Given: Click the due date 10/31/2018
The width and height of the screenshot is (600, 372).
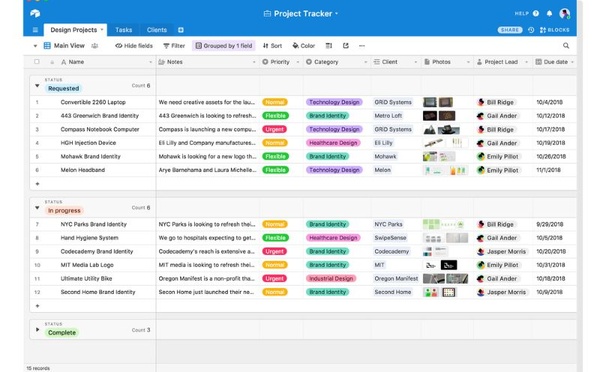Looking at the screenshot, I should (551, 265).
